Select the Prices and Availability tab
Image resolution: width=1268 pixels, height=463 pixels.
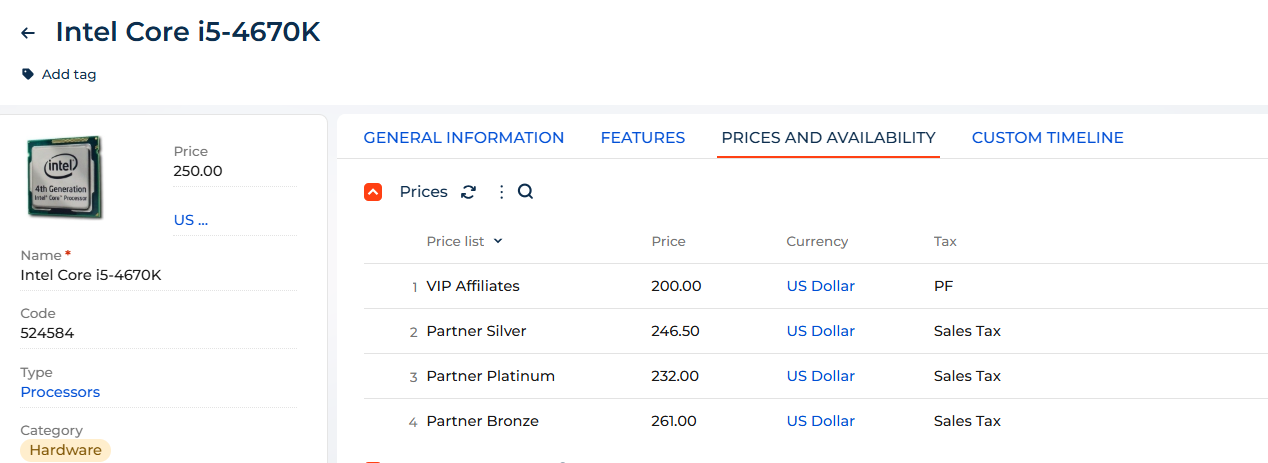[x=828, y=138]
